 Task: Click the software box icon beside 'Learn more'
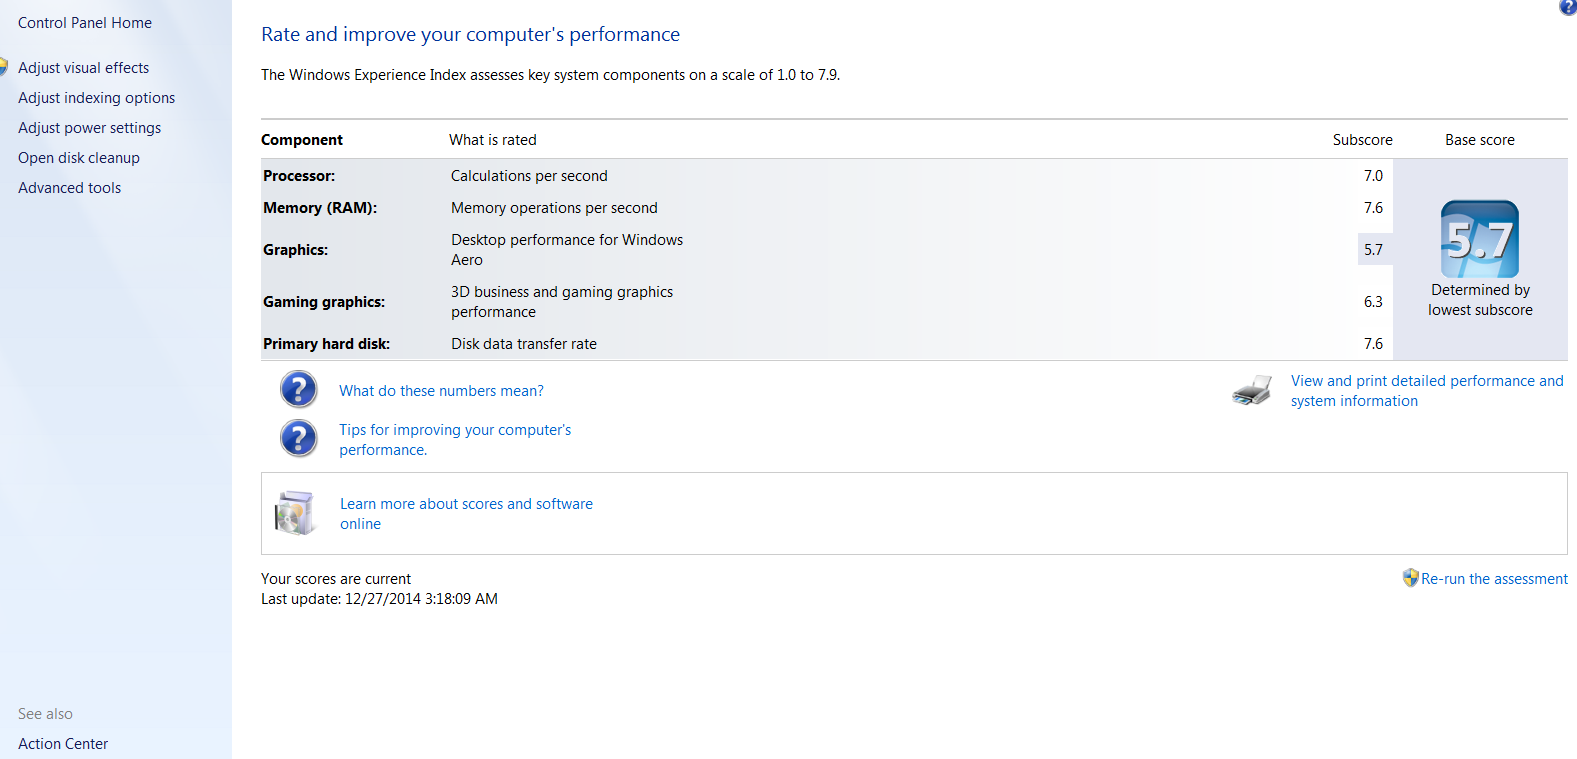point(295,513)
